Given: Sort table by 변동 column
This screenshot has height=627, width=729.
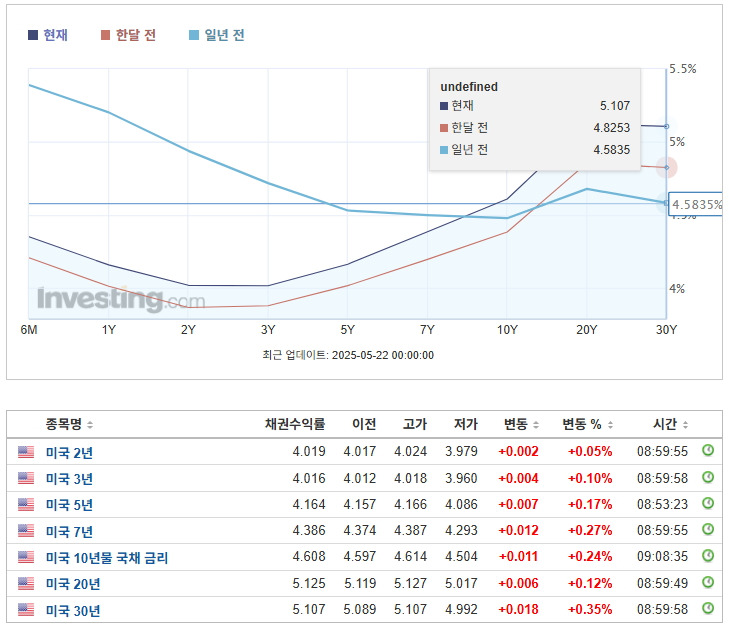Looking at the screenshot, I should [521, 424].
